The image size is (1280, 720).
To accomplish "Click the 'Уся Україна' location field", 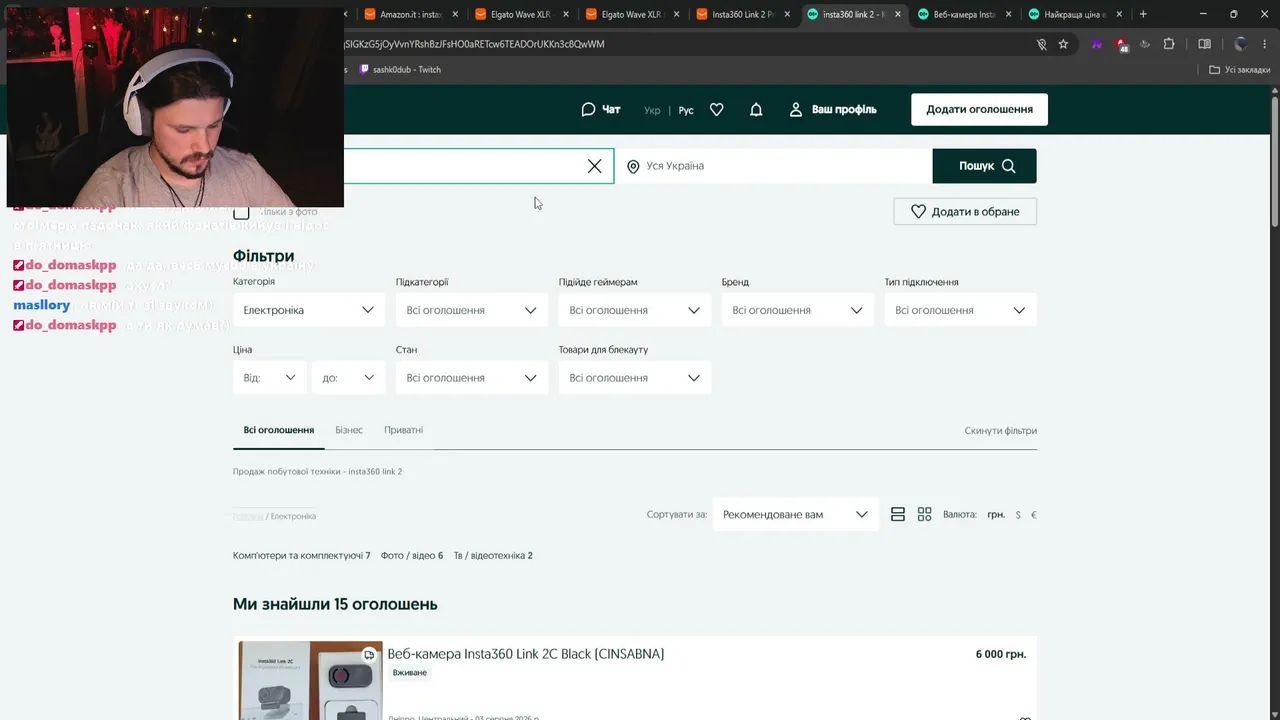I will pos(773,166).
